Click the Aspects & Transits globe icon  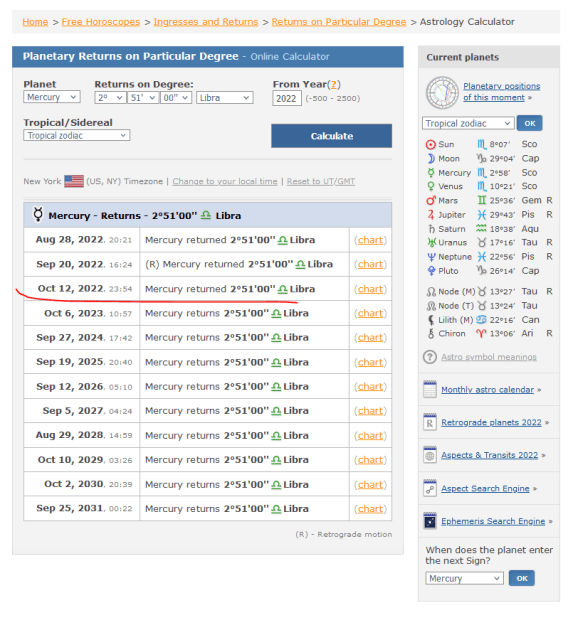(x=430, y=455)
